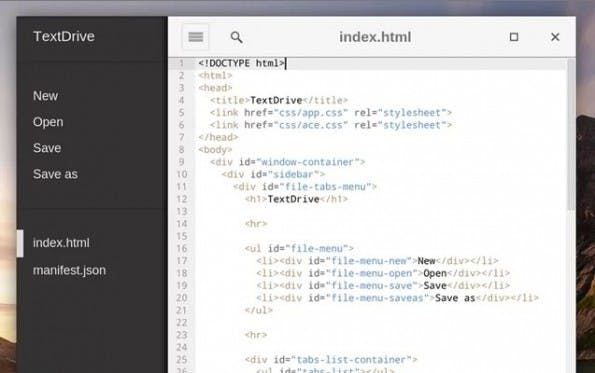Click the editor's vertical scrollbar thumb
Viewport: 595px width, 373px height.
click(x=571, y=135)
